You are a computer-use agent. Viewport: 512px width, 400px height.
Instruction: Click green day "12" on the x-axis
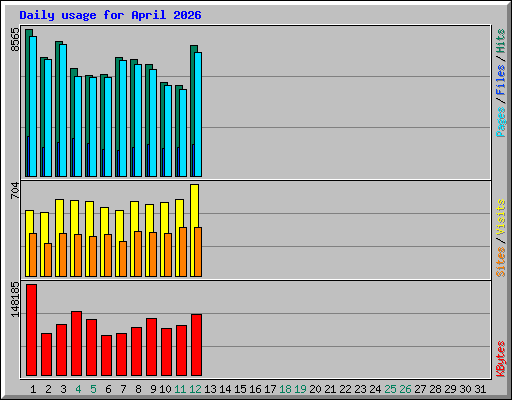[195, 389]
